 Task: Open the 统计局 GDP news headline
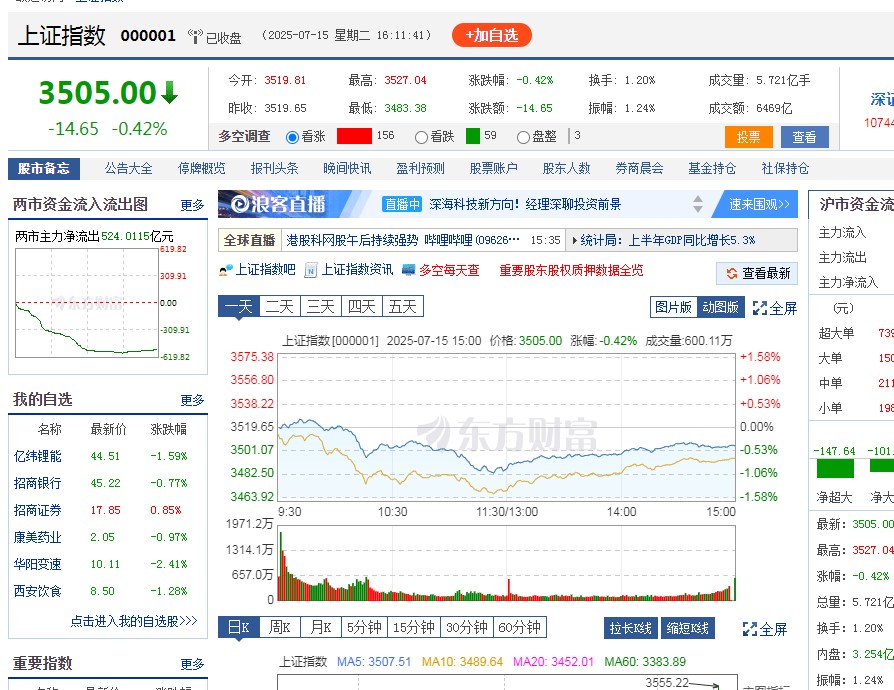tap(668, 241)
